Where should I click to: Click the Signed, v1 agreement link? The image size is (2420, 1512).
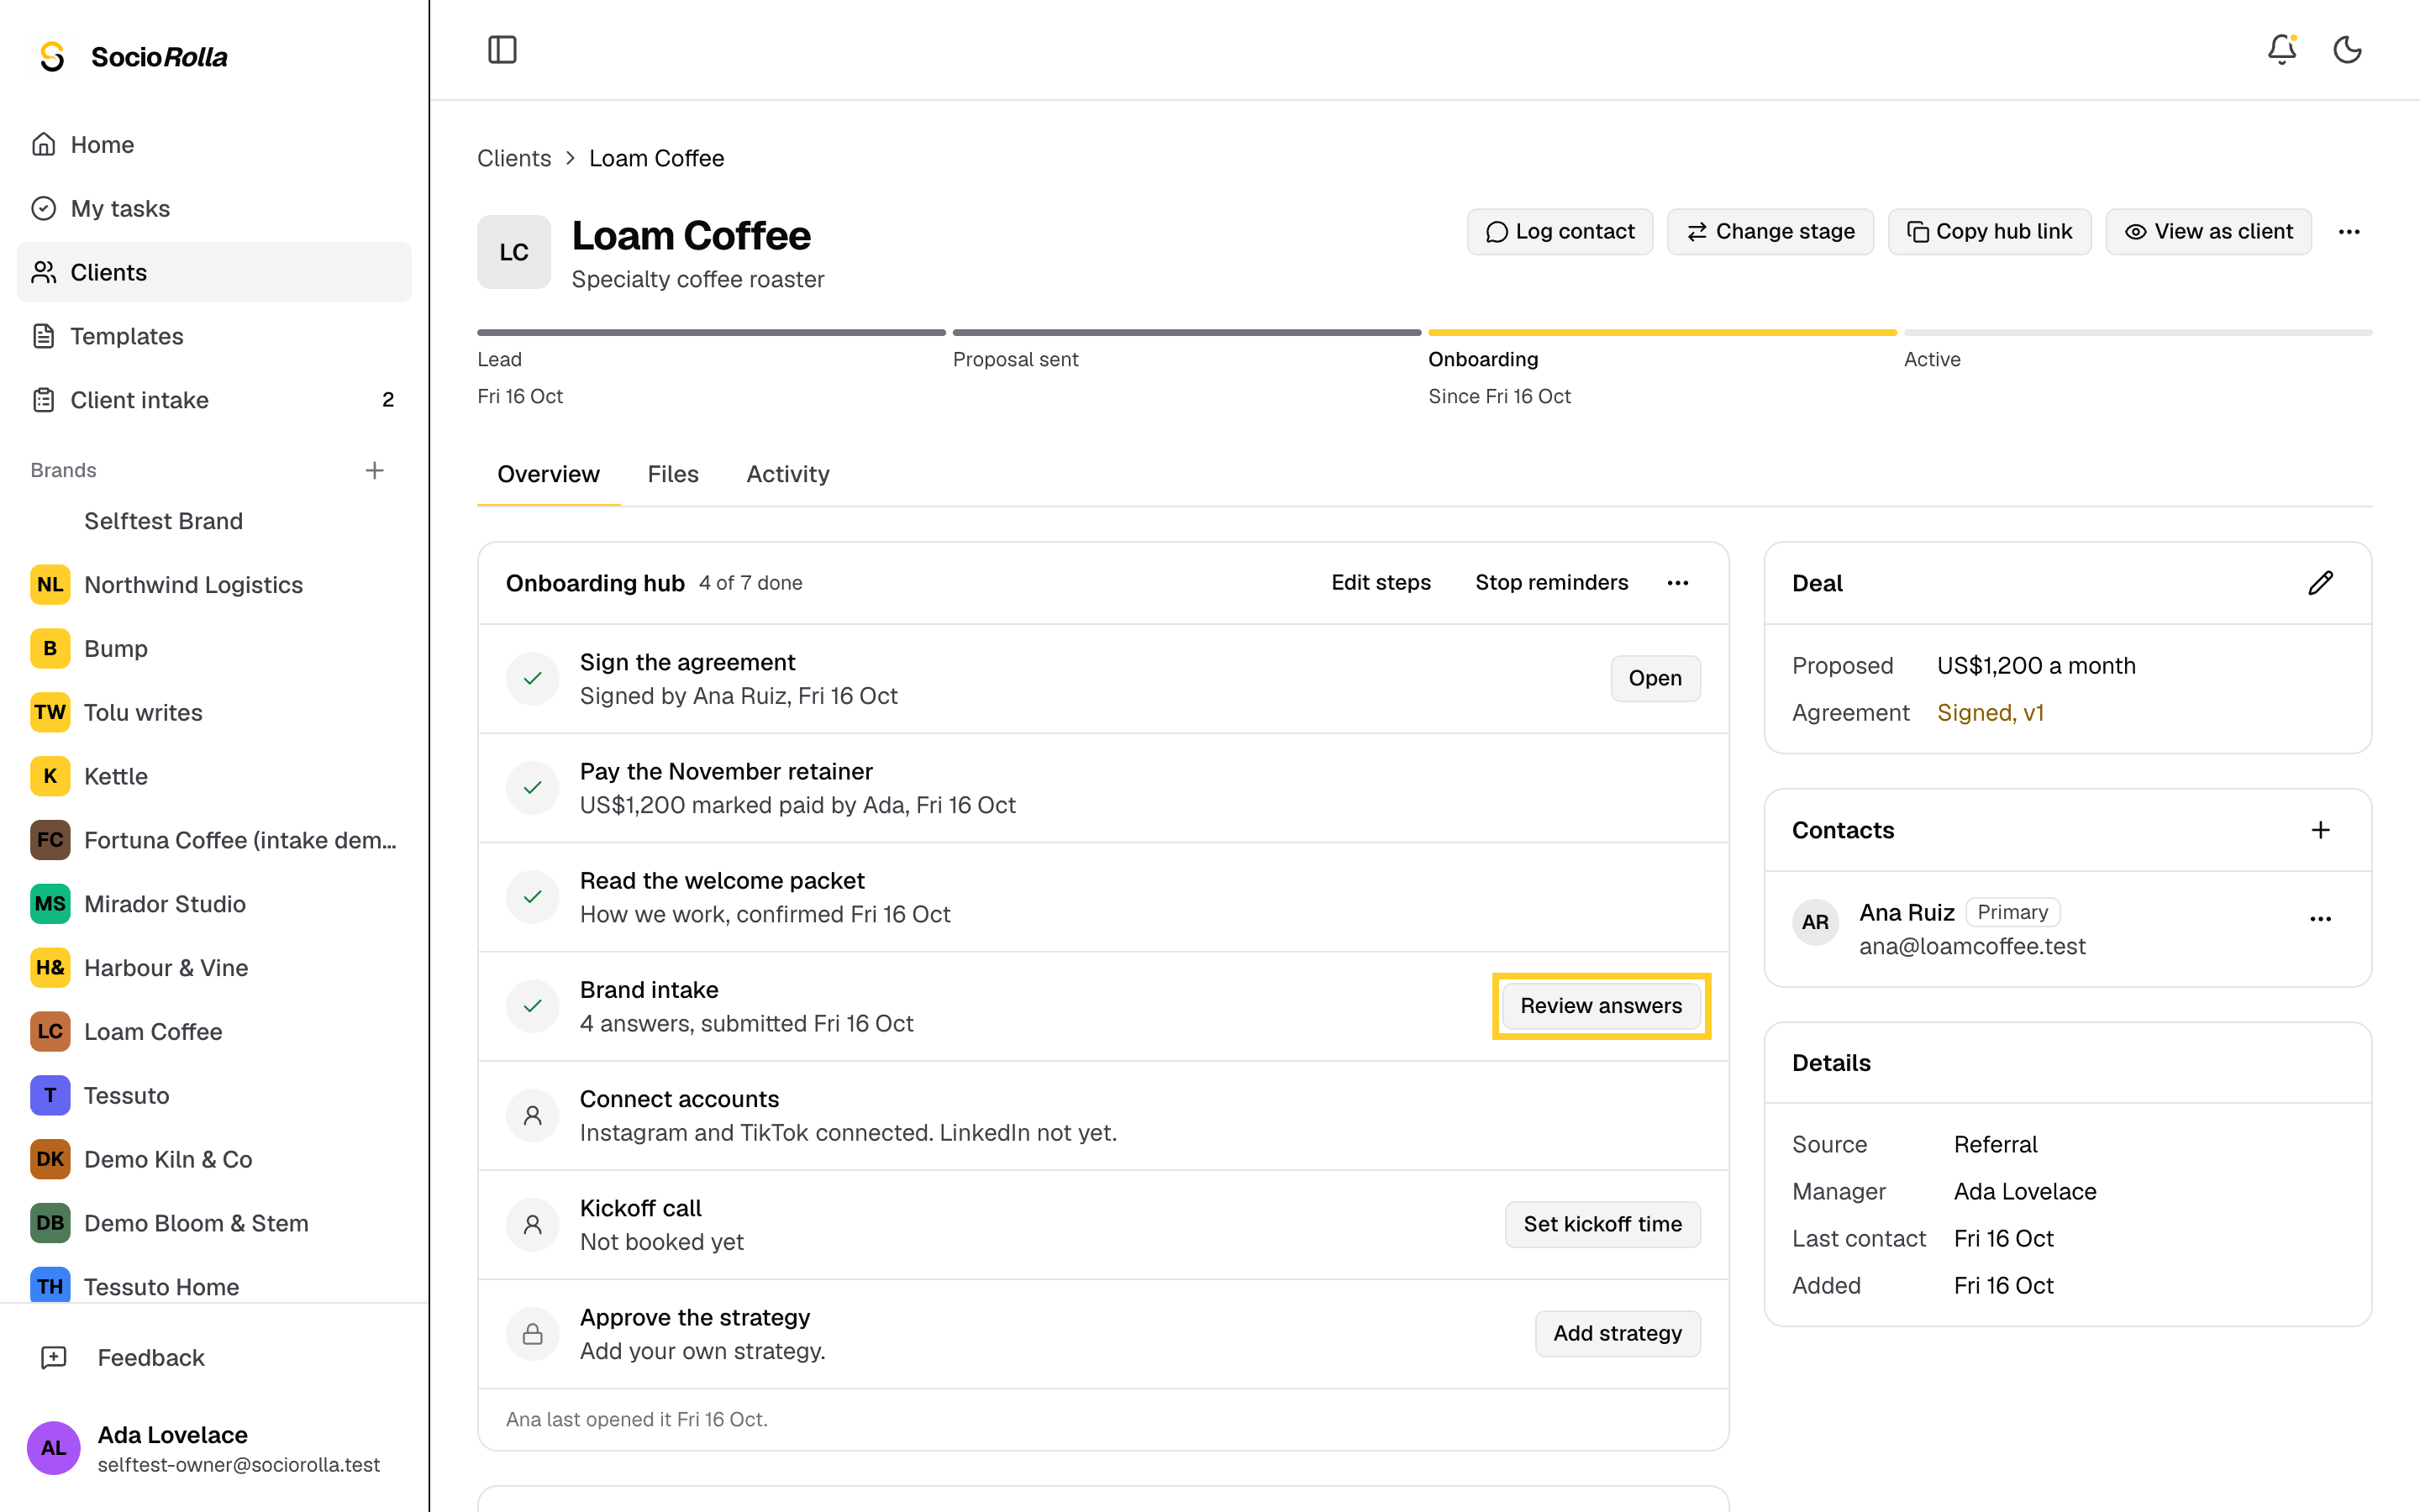coord(1990,713)
